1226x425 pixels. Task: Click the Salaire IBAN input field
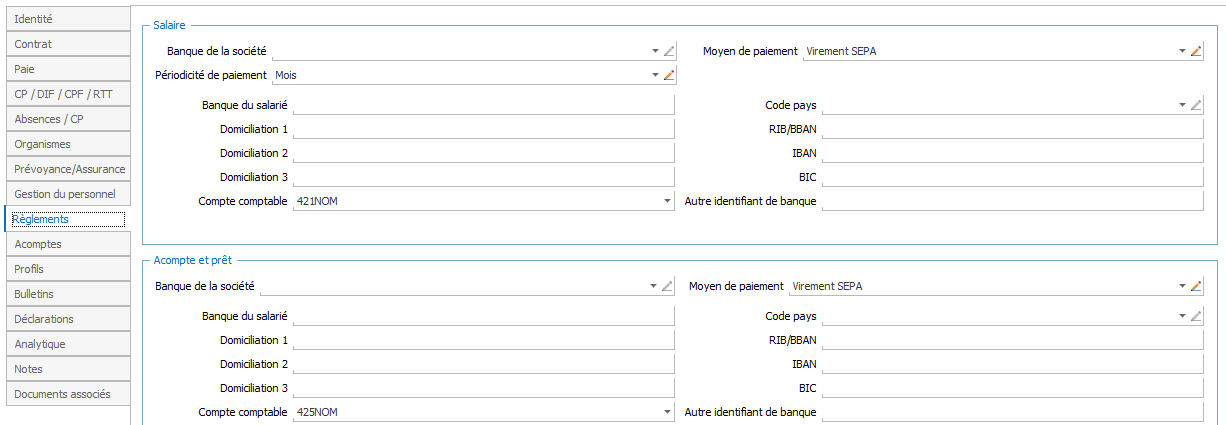(x=1012, y=153)
